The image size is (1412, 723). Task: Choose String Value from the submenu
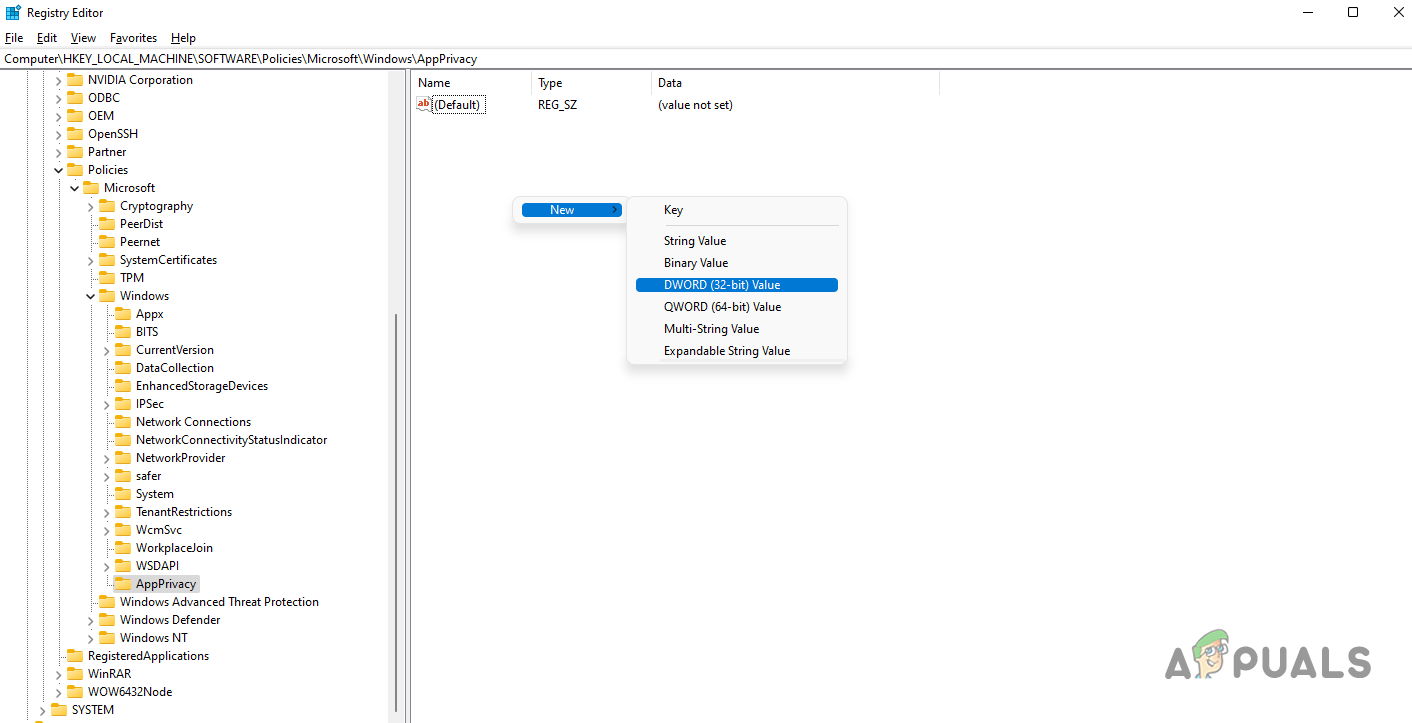click(737, 241)
